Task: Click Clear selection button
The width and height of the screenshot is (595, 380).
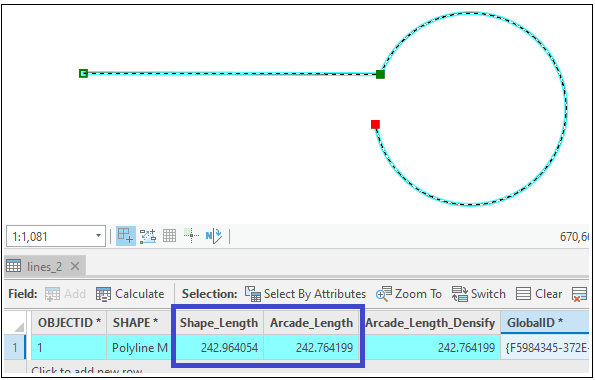Action: coord(539,294)
